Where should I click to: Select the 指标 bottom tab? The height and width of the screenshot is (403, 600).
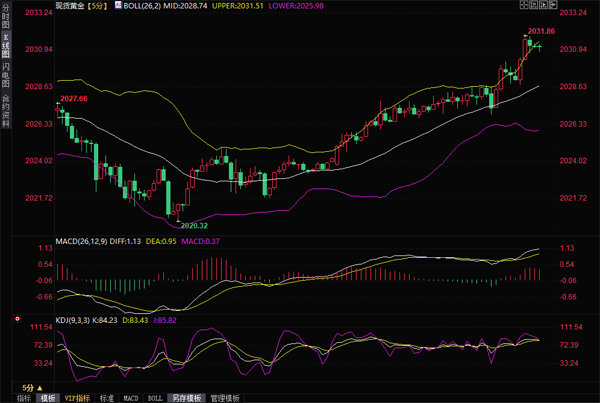[x=24, y=398]
